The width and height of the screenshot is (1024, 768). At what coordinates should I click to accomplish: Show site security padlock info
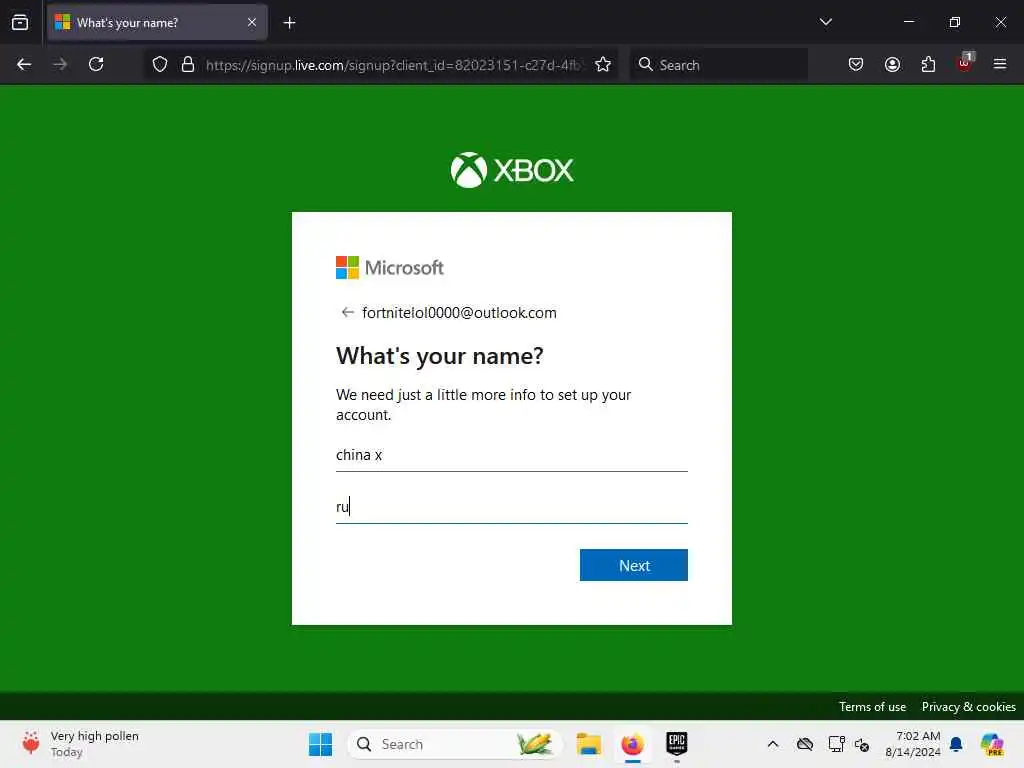[x=188, y=64]
